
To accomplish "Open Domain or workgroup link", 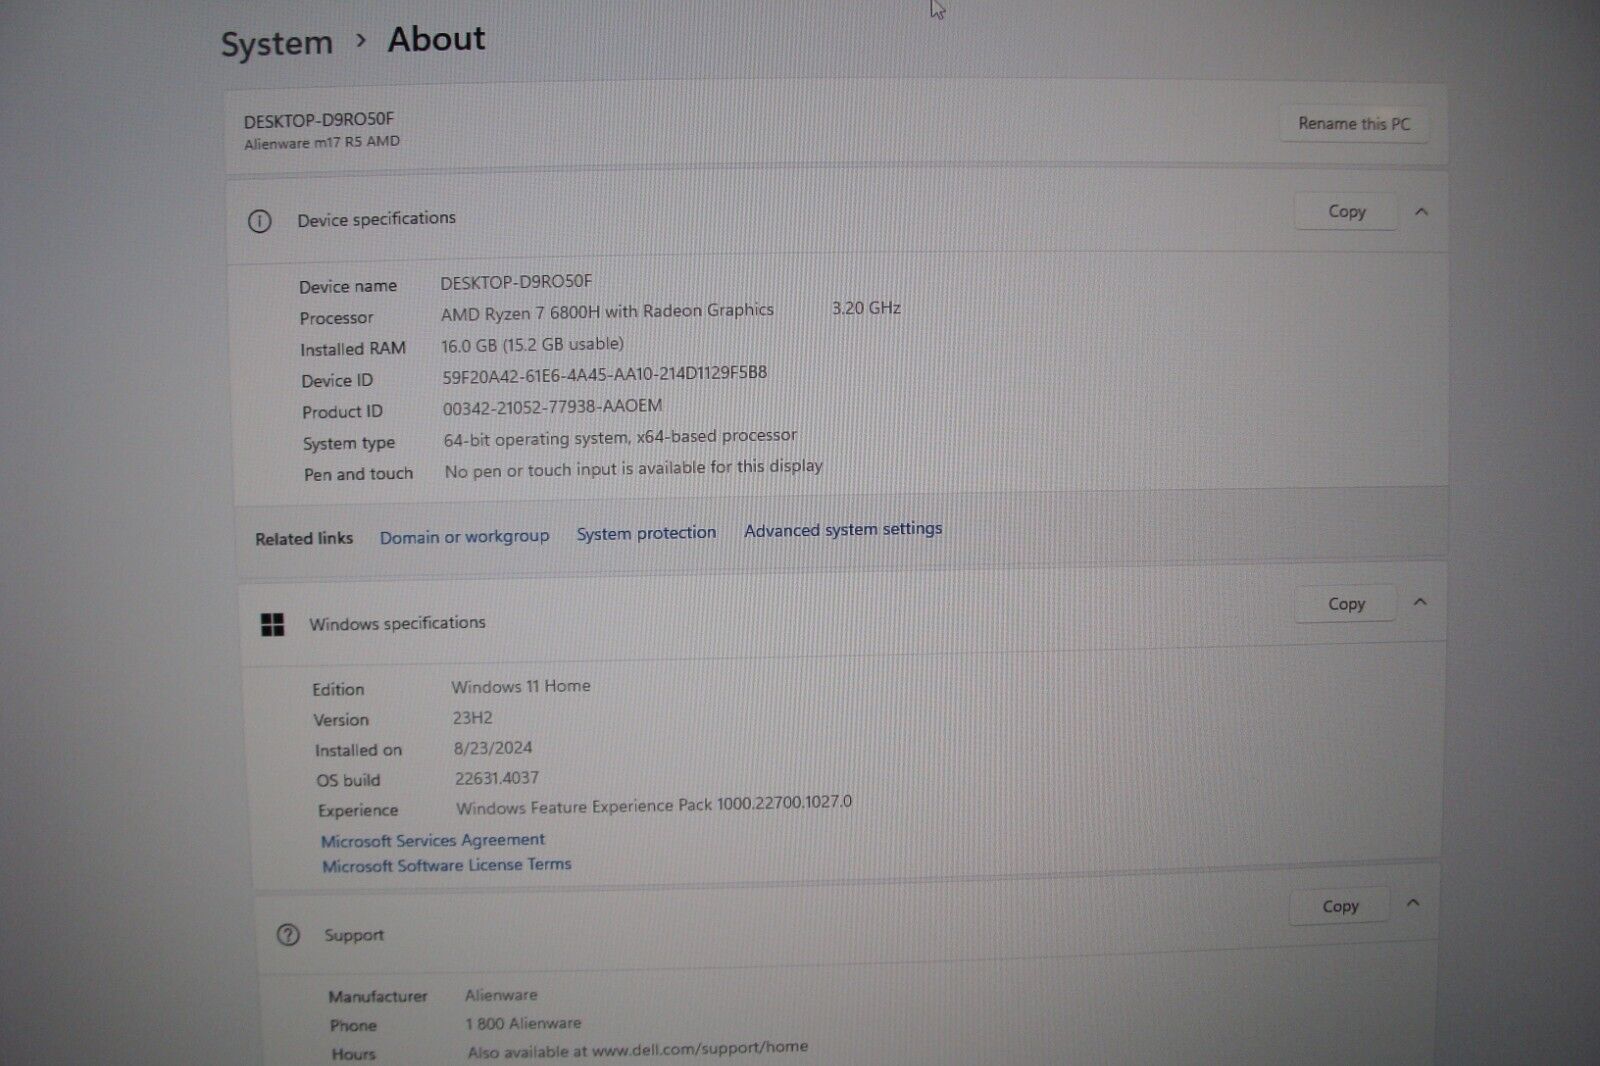I will coord(464,537).
